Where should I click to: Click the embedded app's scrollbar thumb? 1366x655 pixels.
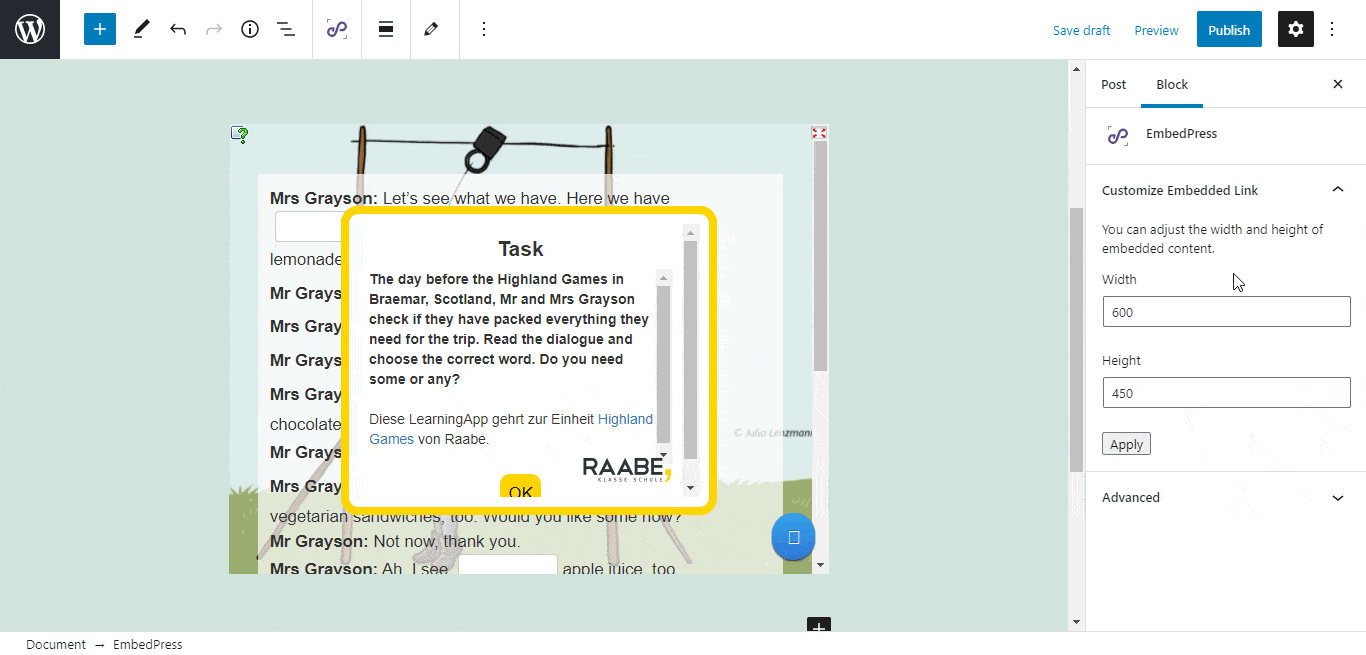[x=820, y=256]
